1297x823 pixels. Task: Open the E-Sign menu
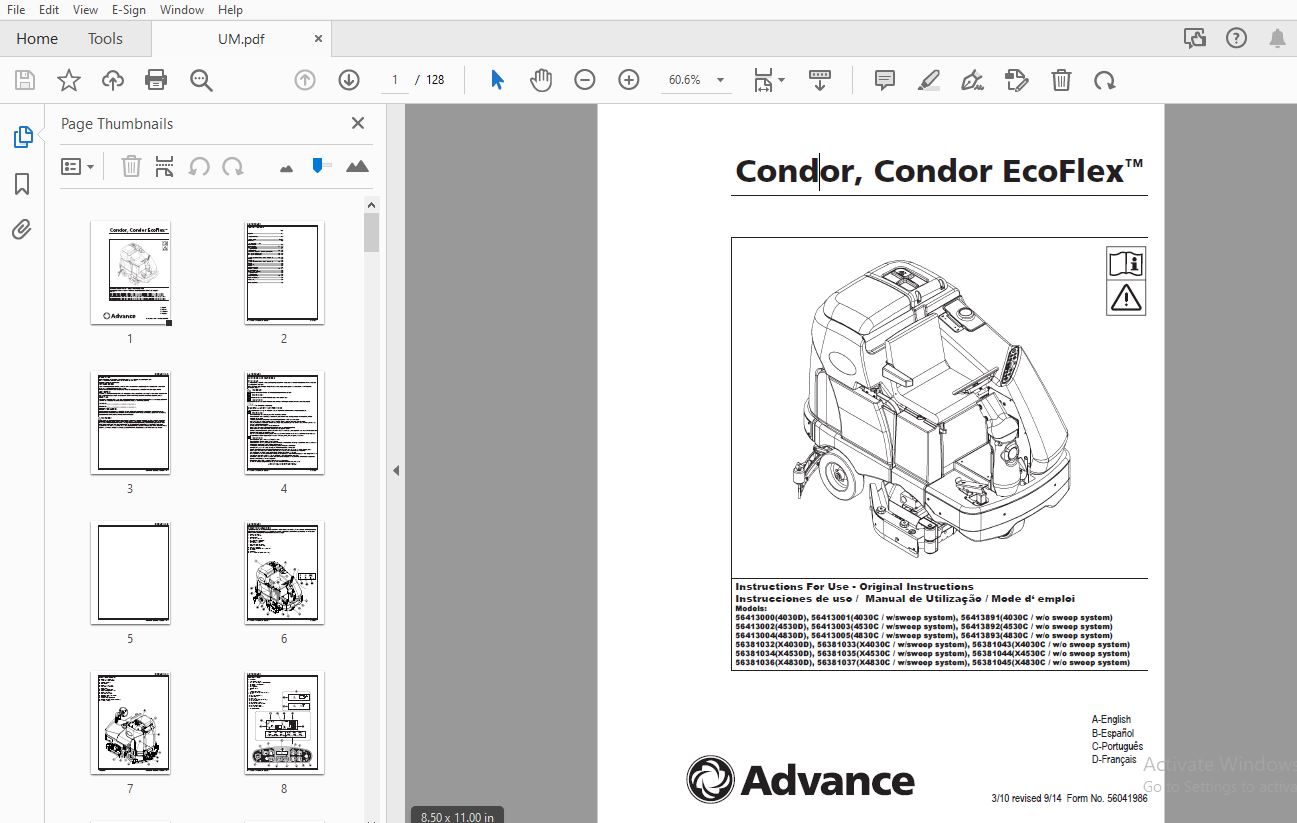[129, 9]
